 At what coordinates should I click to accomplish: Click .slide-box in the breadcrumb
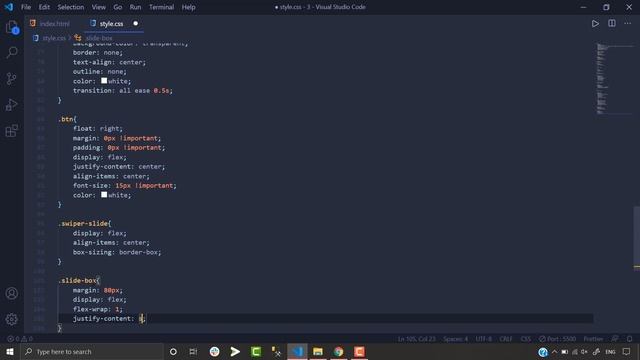click(x=99, y=38)
